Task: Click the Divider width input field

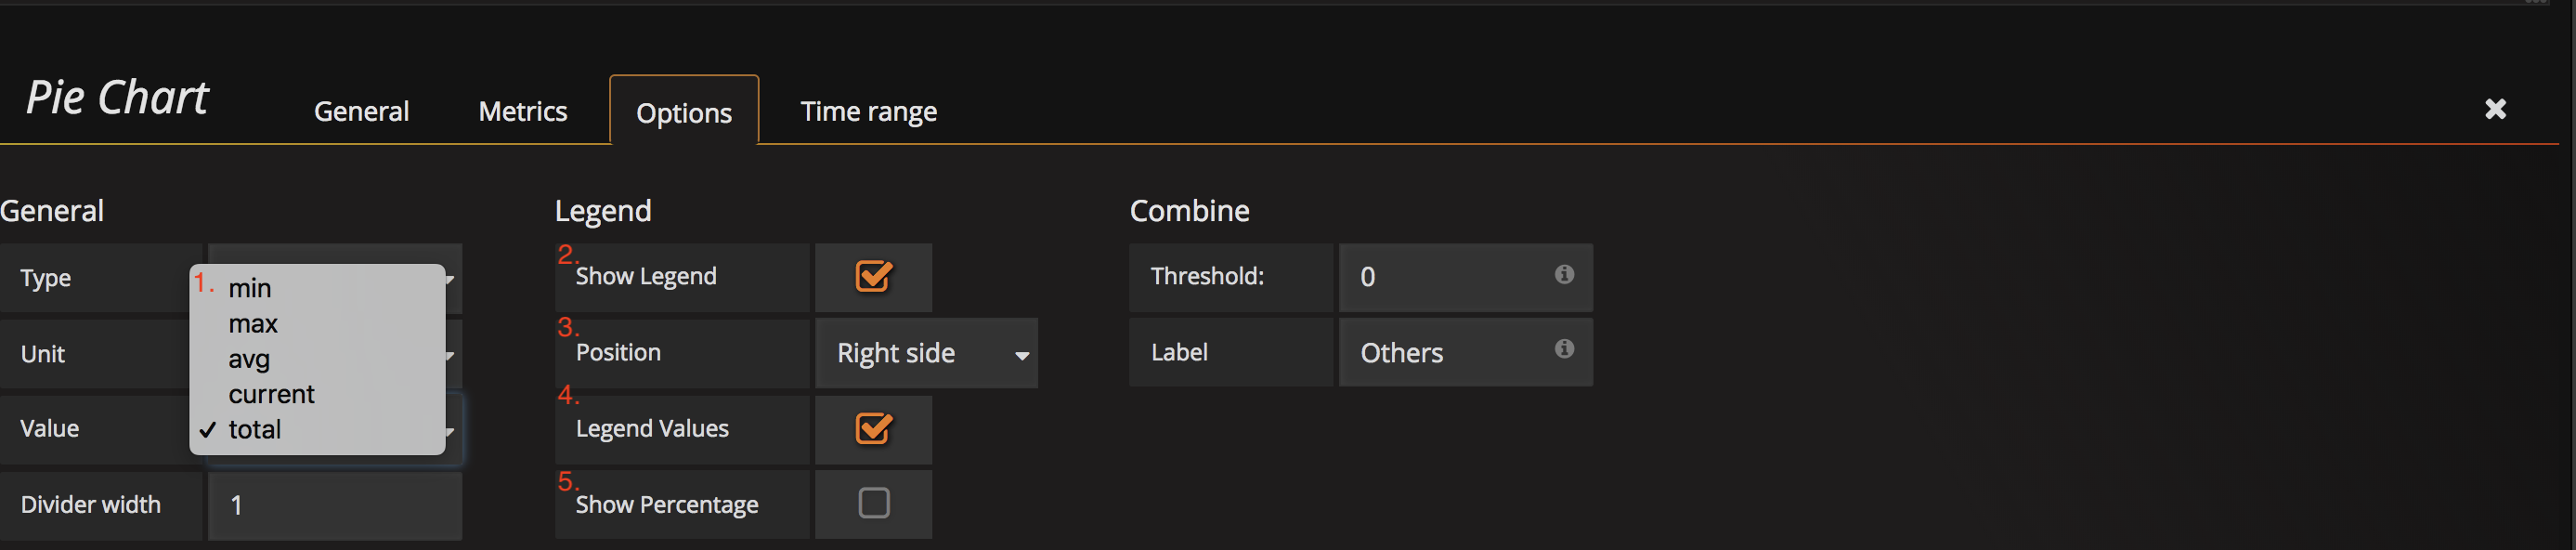Action: (335, 505)
